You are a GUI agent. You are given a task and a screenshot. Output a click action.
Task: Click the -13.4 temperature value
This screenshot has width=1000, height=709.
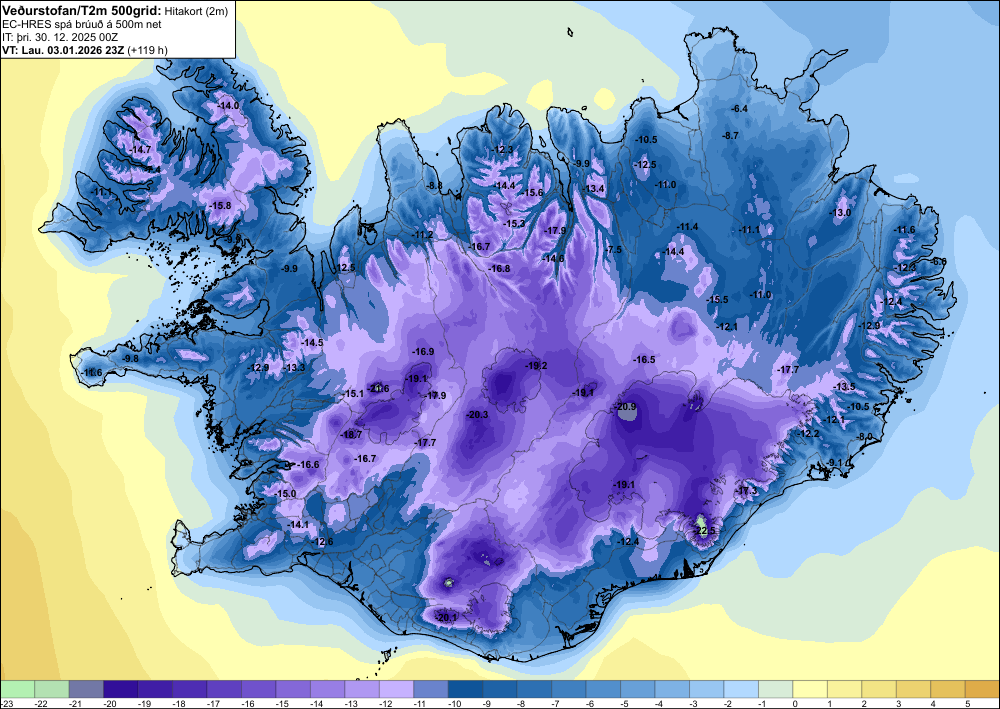[594, 189]
